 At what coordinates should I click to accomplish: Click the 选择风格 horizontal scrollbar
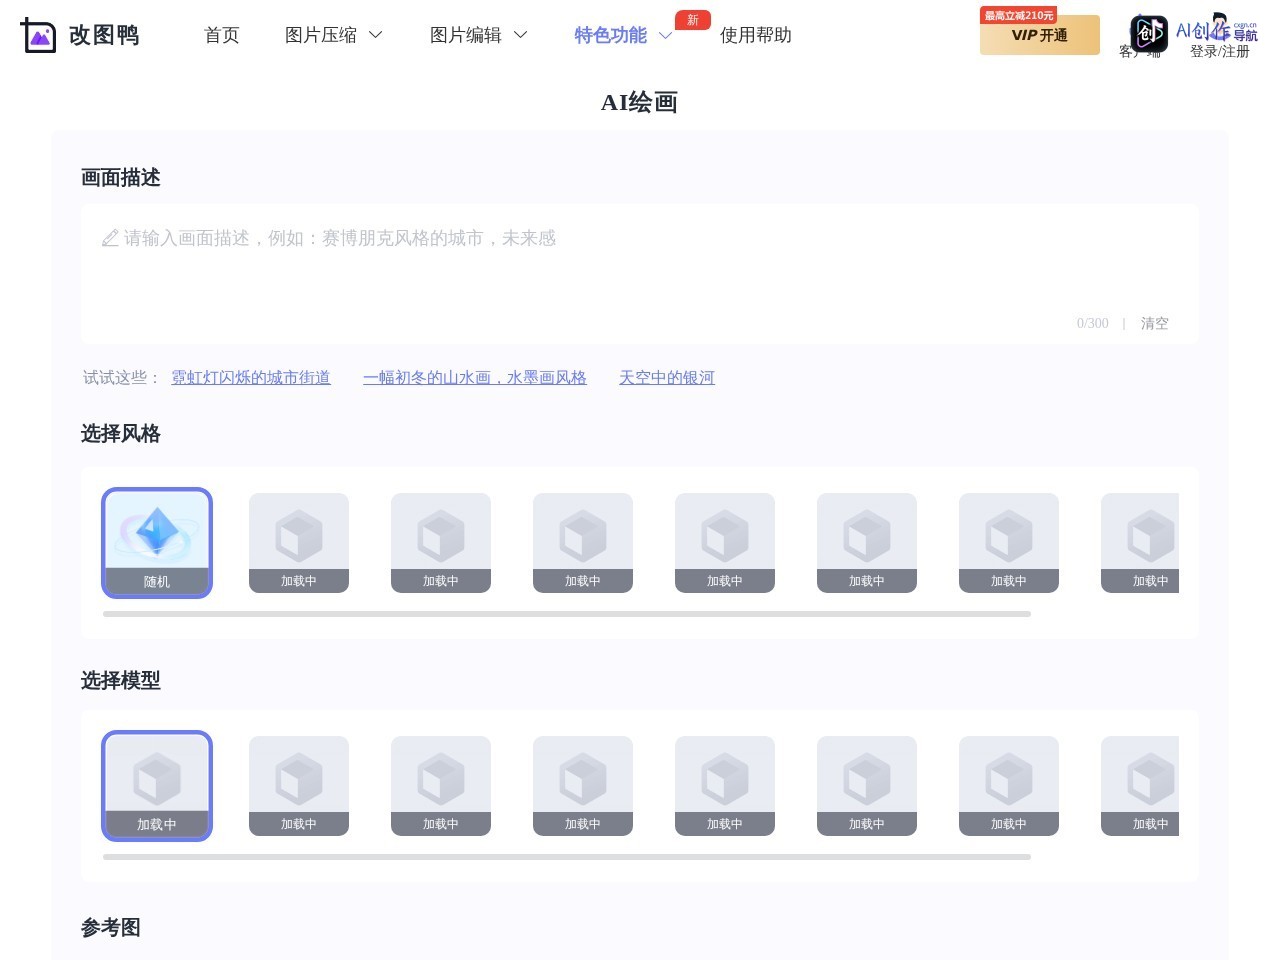[567, 614]
